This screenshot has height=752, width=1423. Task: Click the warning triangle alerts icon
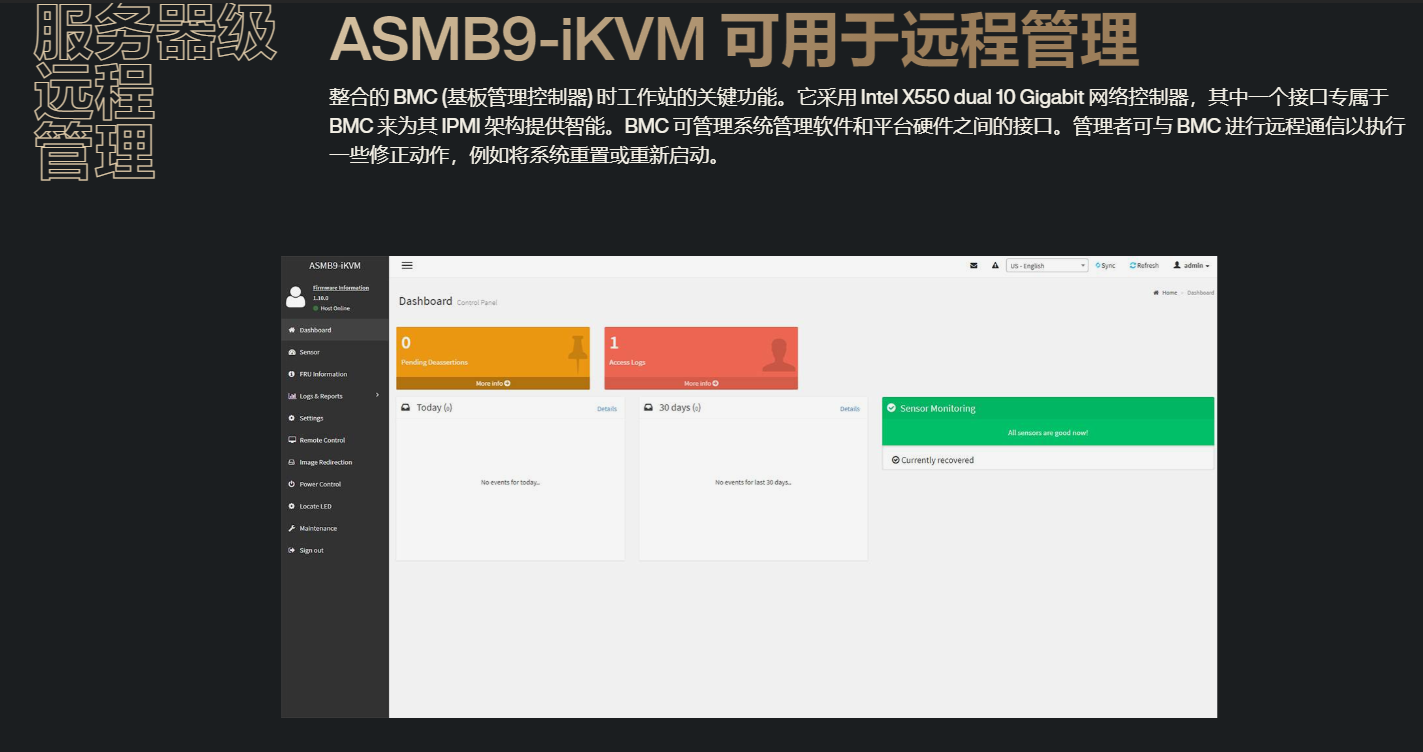pyautogui.click(x=995, y=266)
